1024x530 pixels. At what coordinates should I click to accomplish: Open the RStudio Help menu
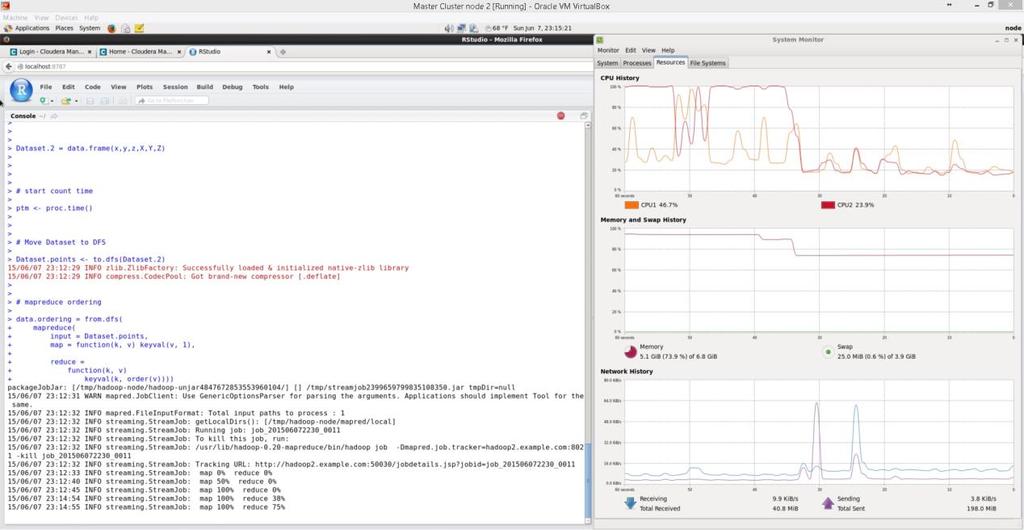click(286, 87)
